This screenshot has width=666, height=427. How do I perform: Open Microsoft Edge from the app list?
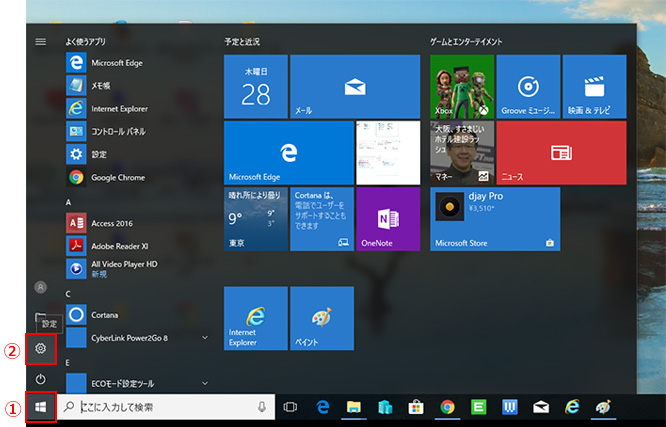(x=138, y=63)
